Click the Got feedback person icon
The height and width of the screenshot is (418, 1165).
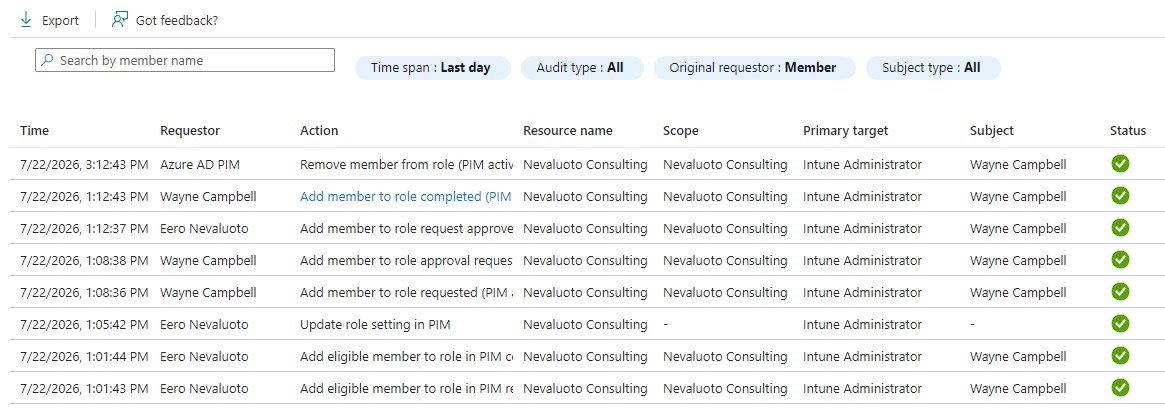[x=120, y=20]
